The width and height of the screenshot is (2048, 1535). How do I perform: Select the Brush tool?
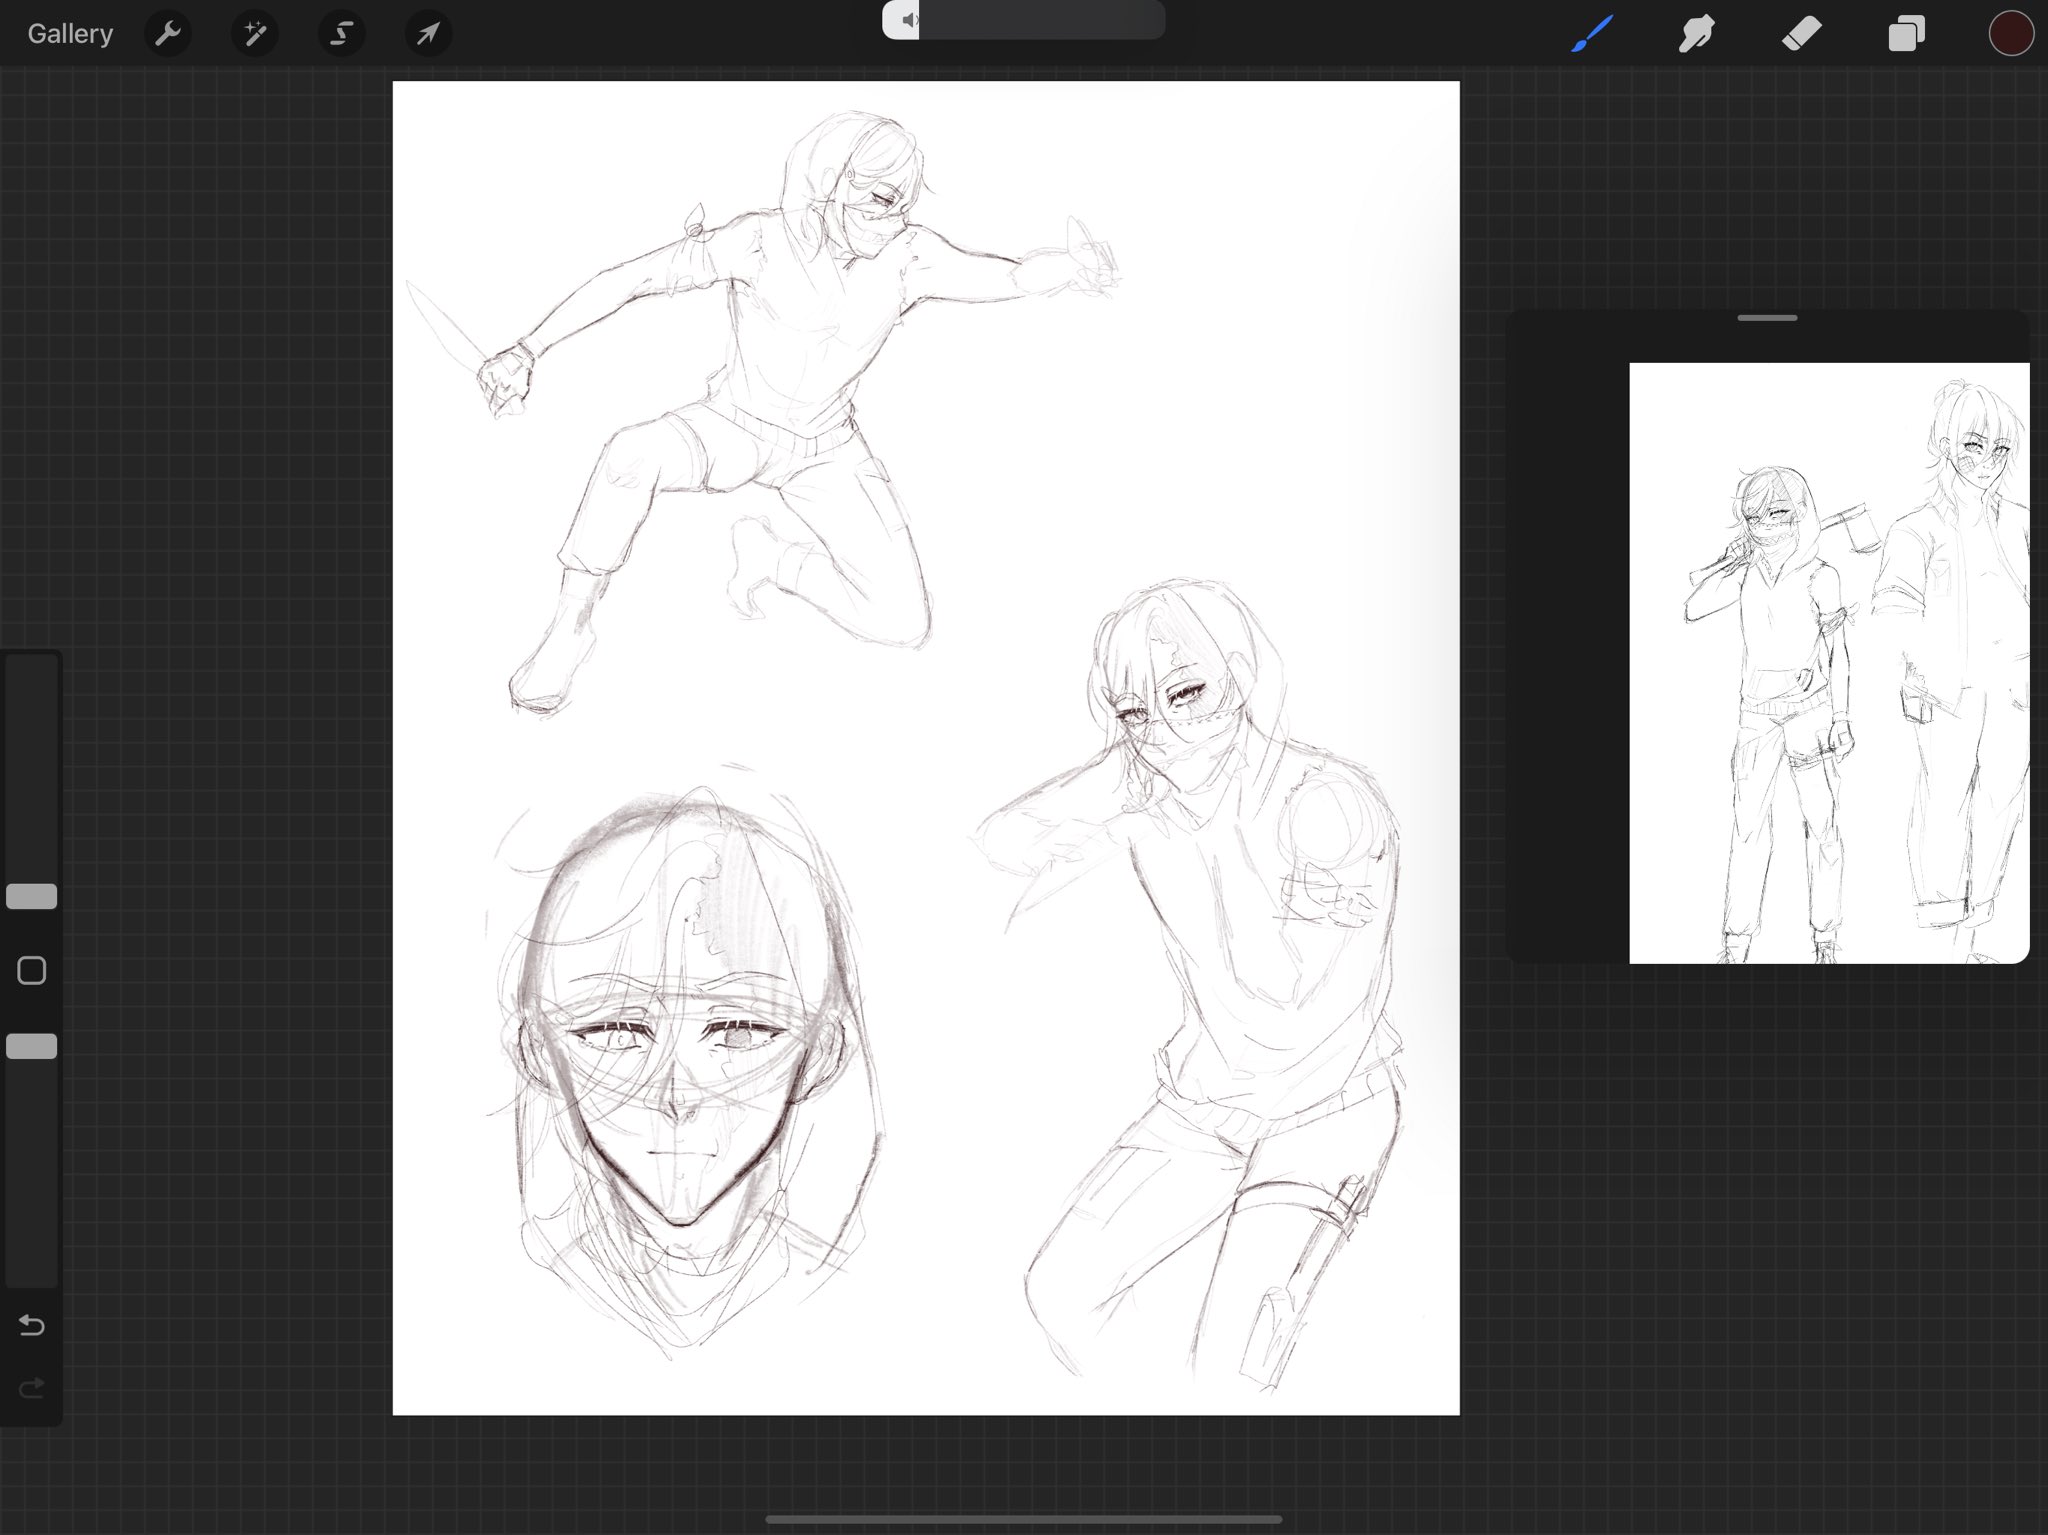pos(1592,34)
